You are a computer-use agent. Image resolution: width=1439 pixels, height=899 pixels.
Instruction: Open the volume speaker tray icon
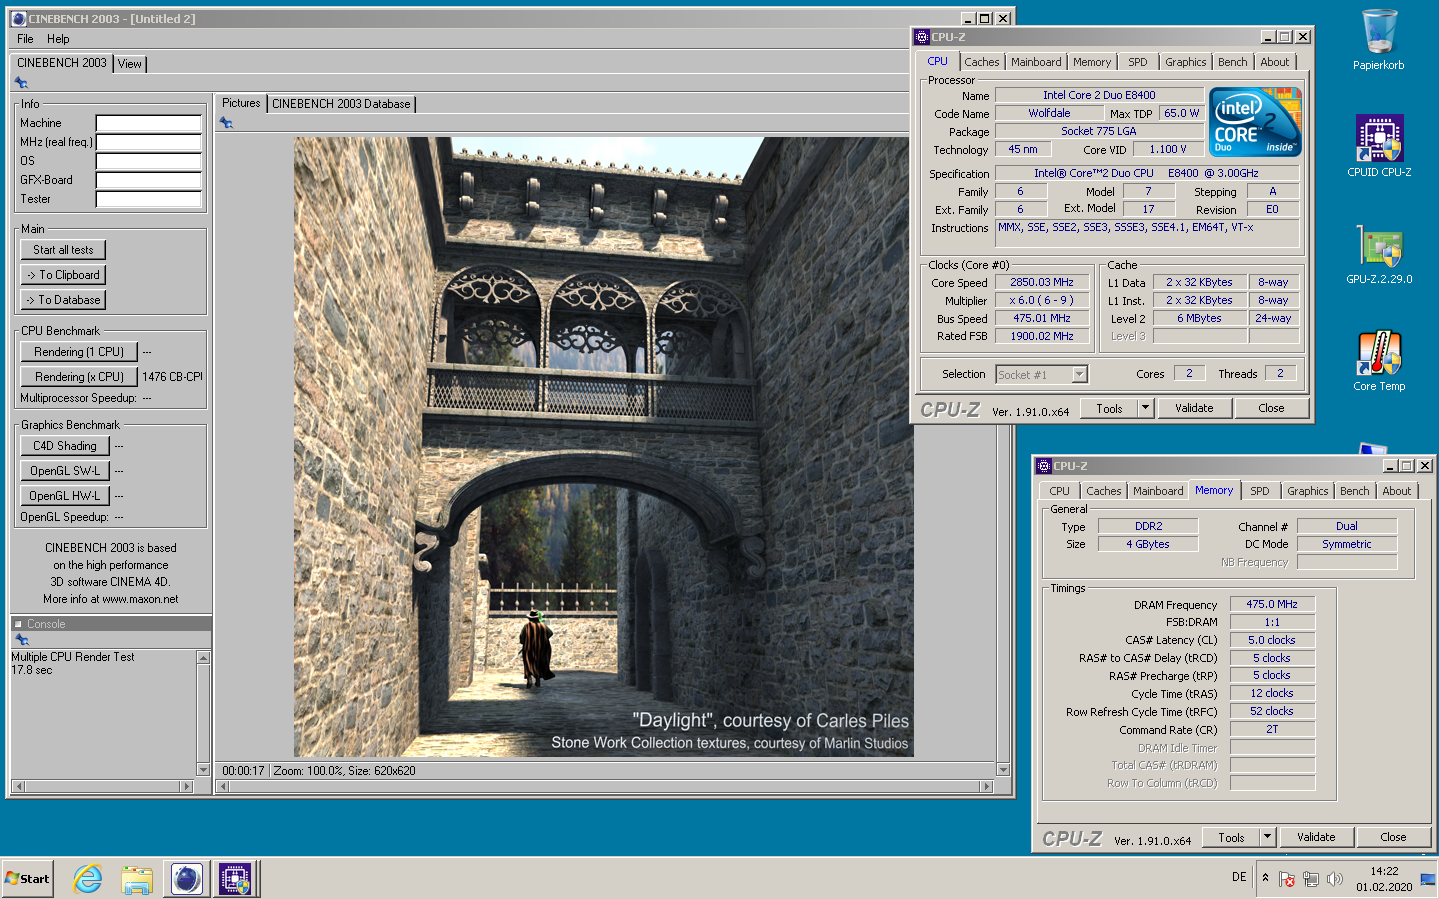(x=1335, y=879)
